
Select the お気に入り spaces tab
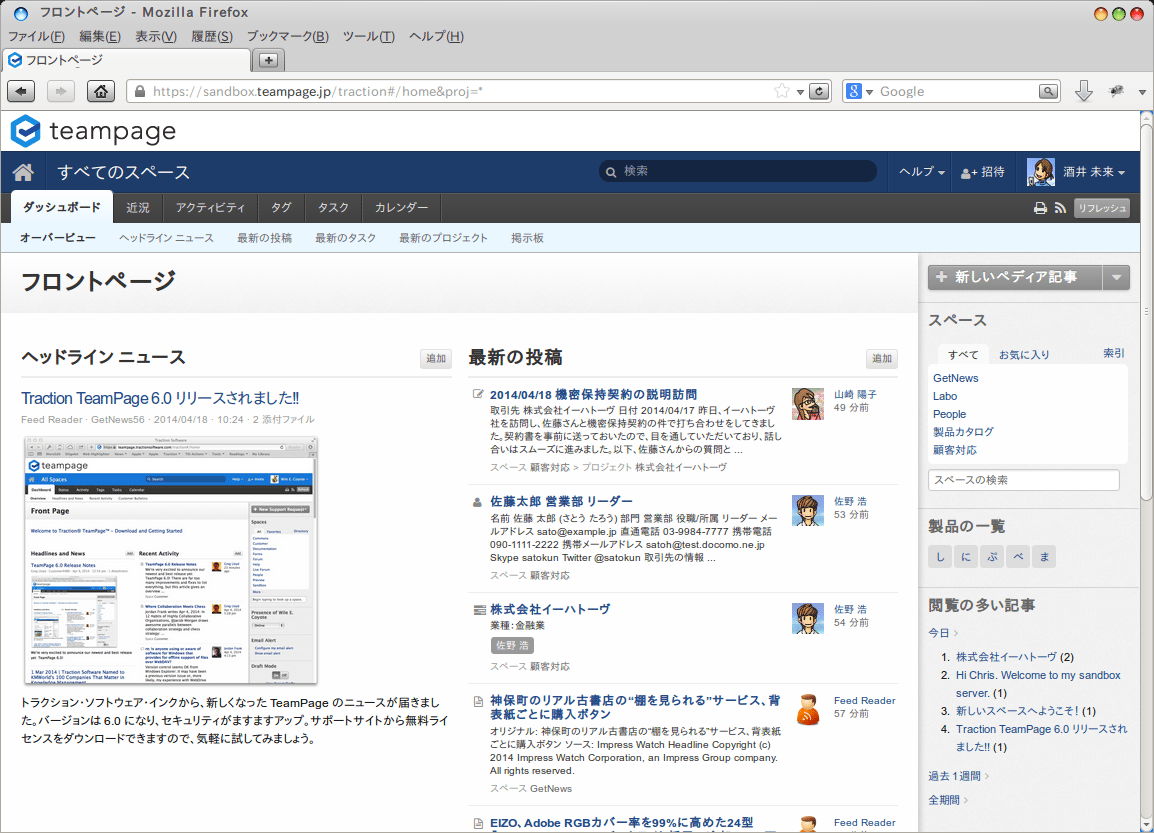1024,355
